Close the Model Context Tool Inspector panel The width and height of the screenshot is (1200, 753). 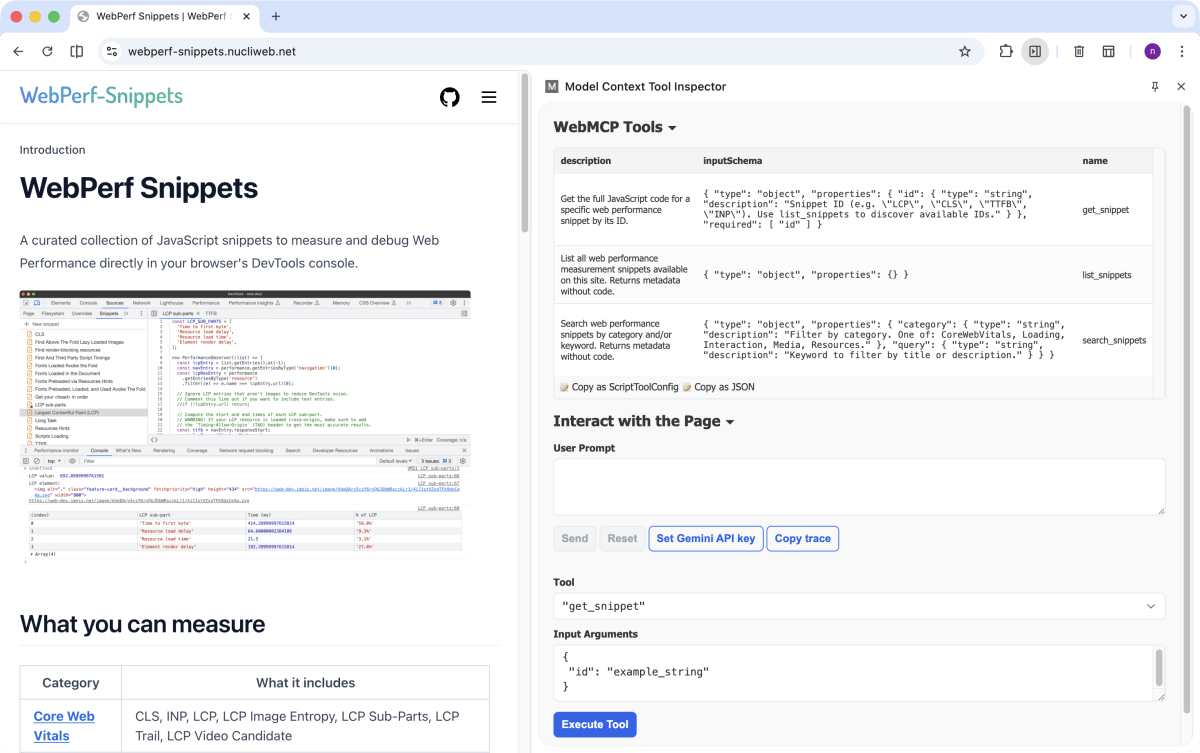(x=1181, y=87)
